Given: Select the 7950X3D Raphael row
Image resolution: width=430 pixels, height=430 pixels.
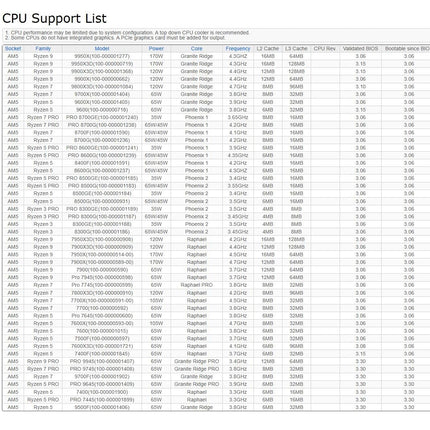Looking at the screenshot, I should click(x=216, y=239).
